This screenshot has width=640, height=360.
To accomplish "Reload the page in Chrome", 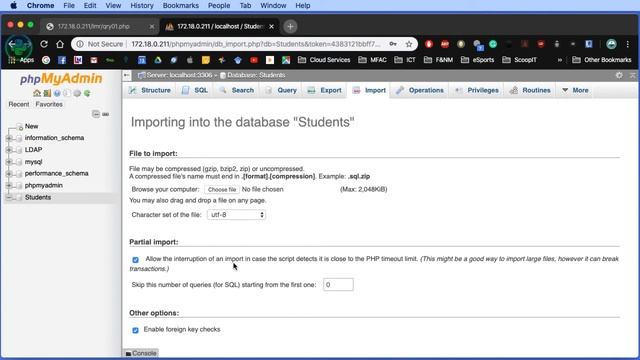I will coord(44,44).
